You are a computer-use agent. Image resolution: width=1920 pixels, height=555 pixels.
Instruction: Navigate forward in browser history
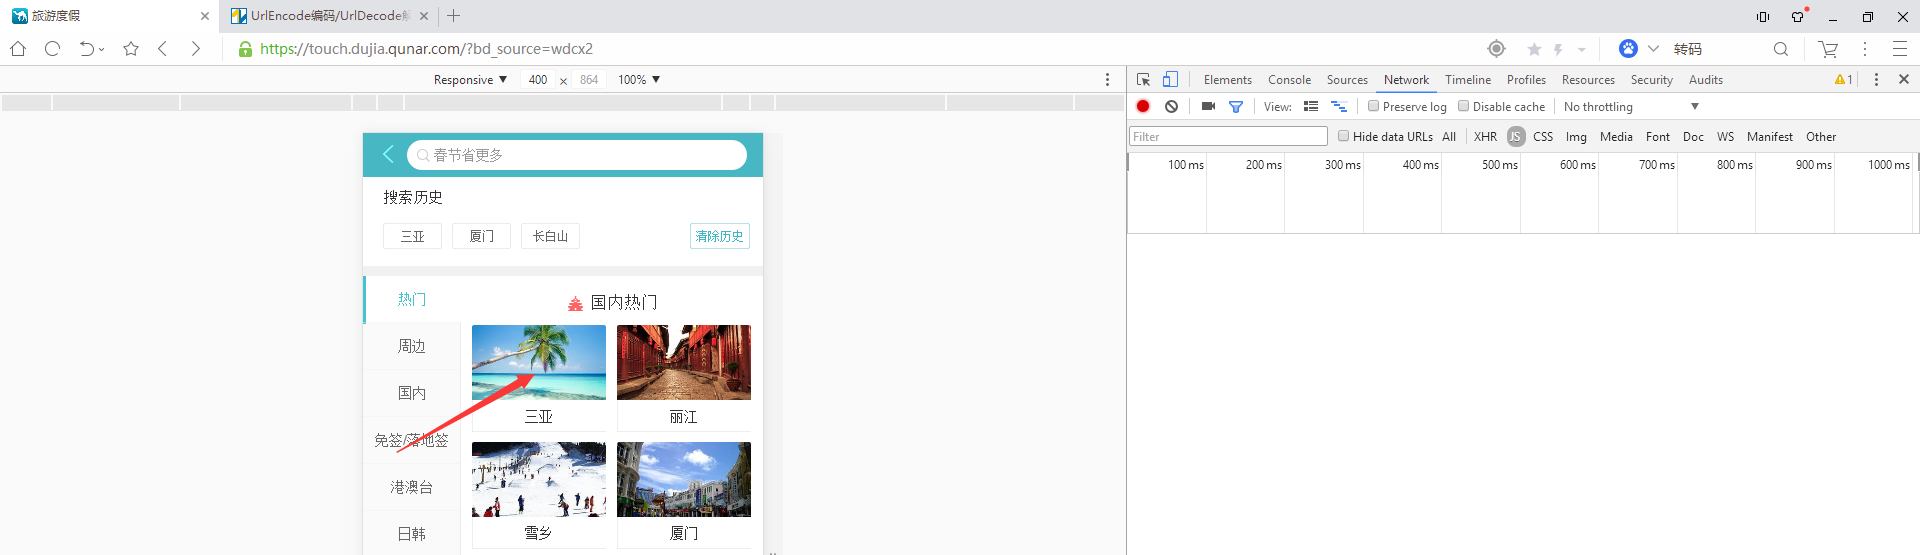tap(196, 48)
